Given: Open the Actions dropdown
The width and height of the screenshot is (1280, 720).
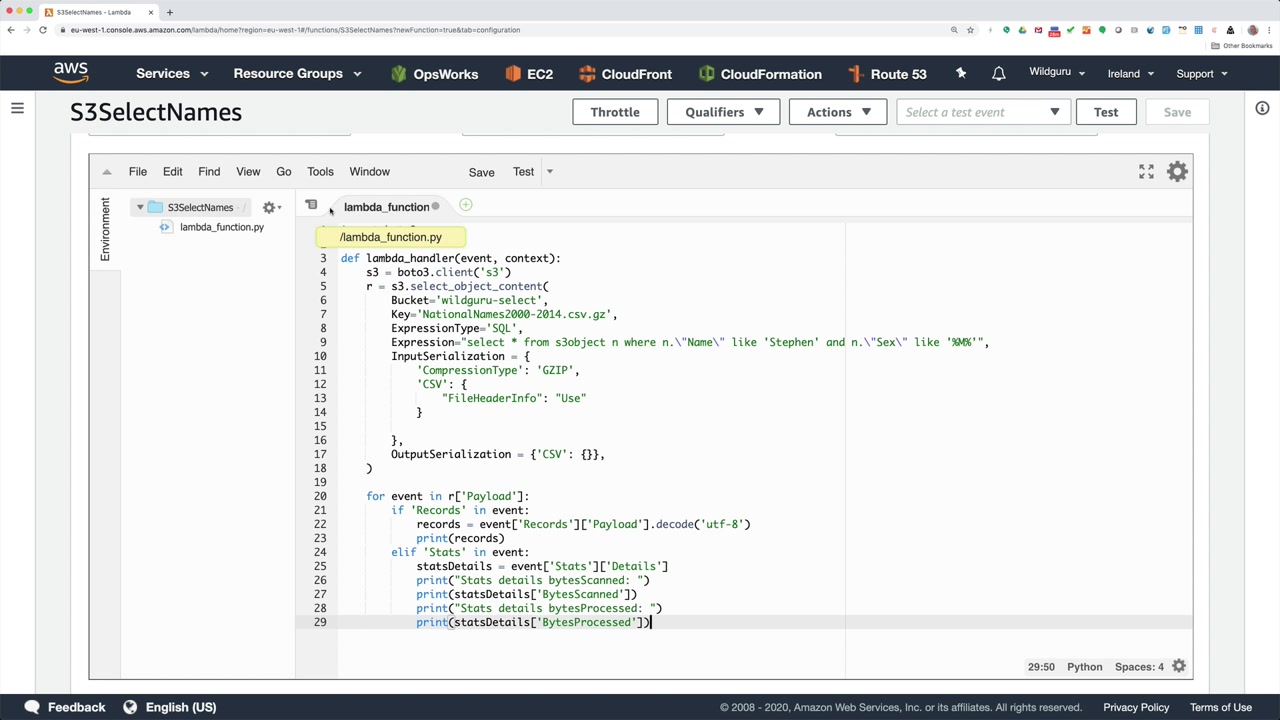Looking at the screenshot, I should pyautogui.click(x=838, y=112).
